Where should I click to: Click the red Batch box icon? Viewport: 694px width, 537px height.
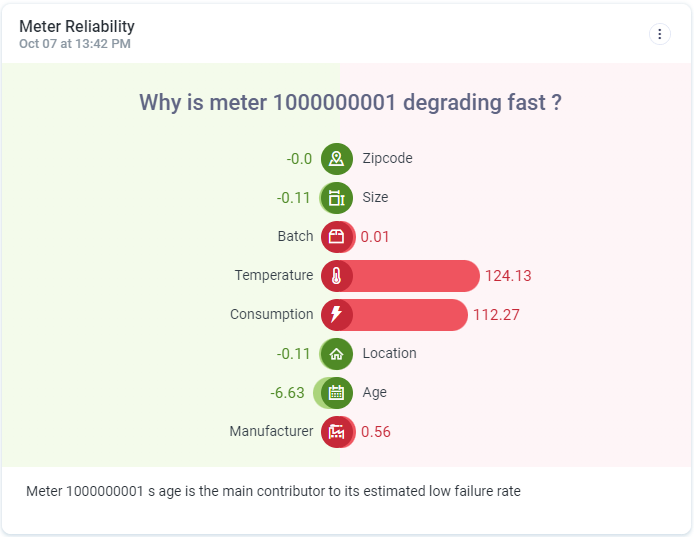point(337,237)
